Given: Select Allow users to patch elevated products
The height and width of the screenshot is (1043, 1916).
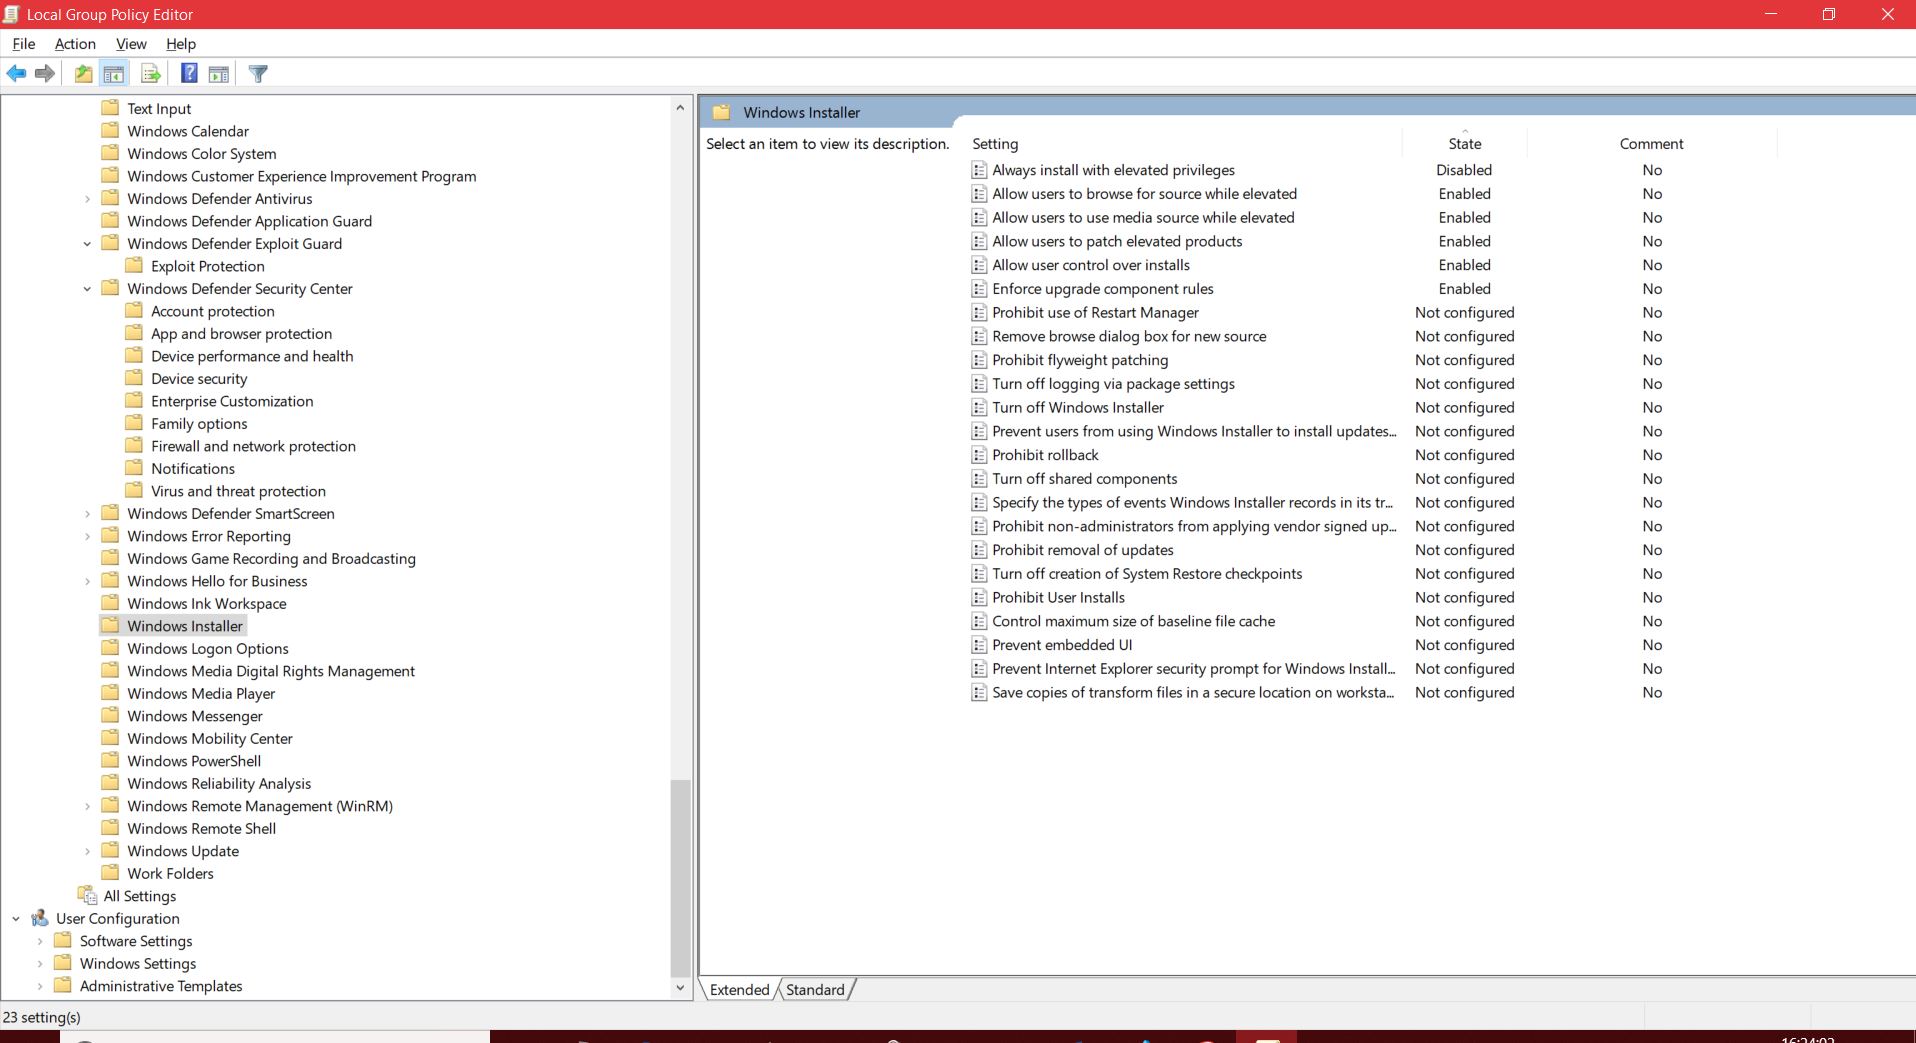Looking at the screenshot, I should [x=1117, y=241].
